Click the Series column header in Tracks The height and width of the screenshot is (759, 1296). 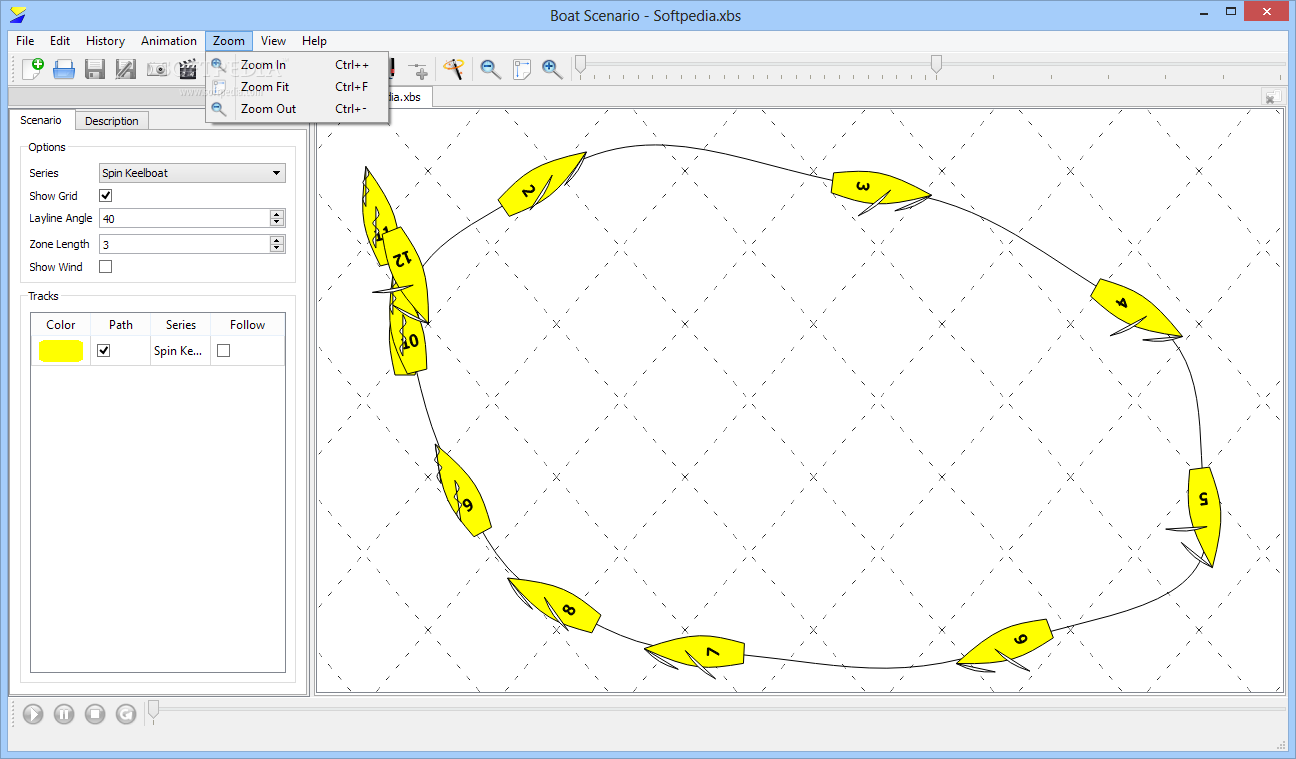[x=181, y=325]
